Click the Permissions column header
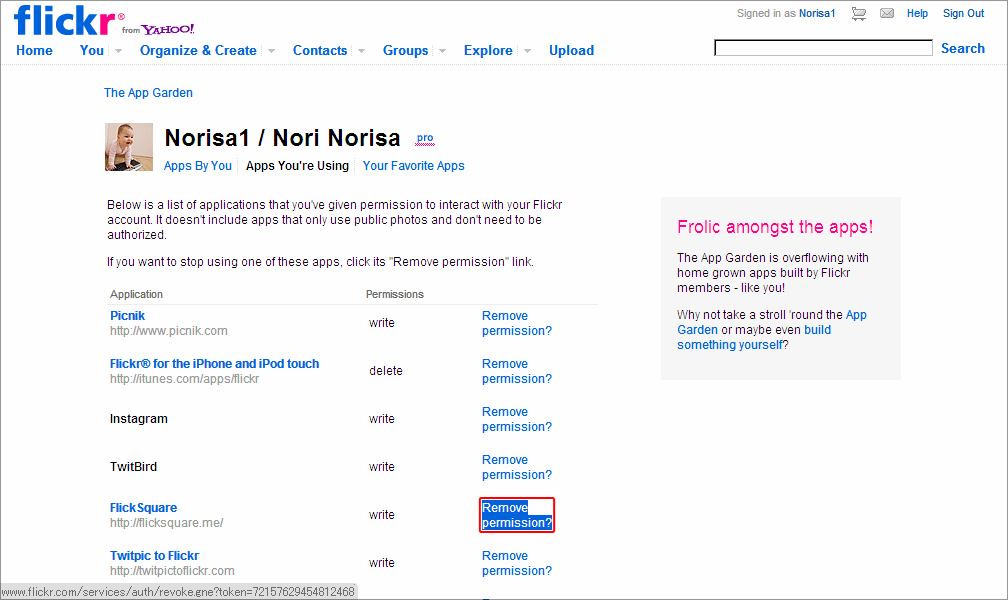 [x=395, y=295]
